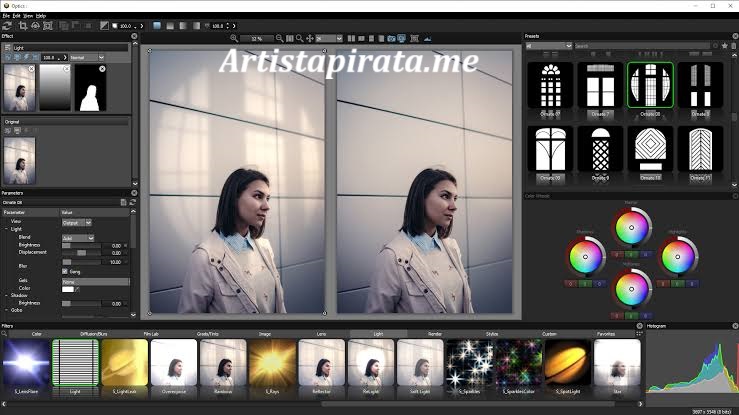Remove the gradient mask layer via X icon
This screenshot has height=415, width=739.
(66, 69)
